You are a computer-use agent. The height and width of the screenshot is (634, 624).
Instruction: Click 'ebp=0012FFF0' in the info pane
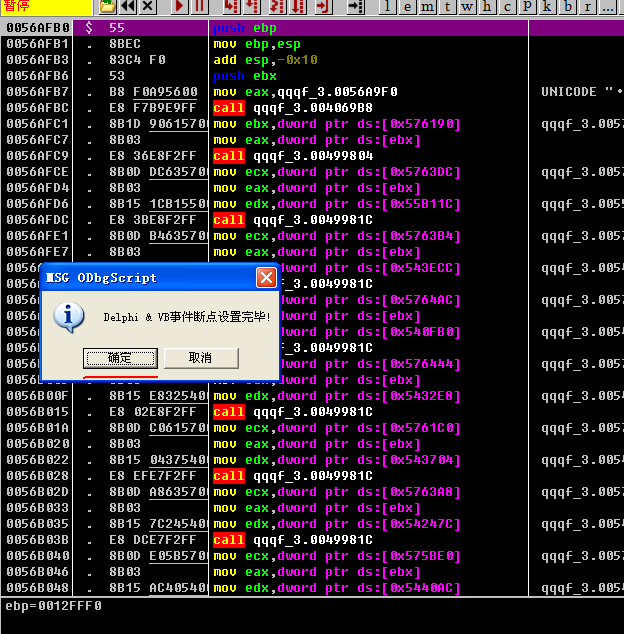53,606
